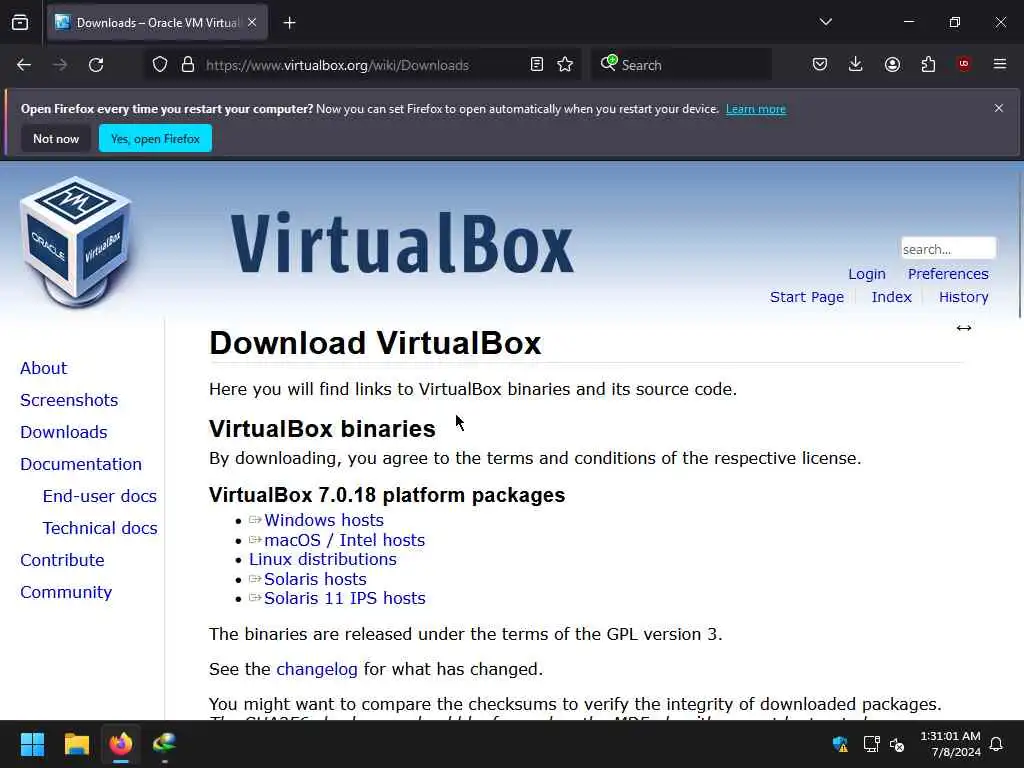Open Community in sidebar
This screenshot has width=1024, height=768.
pos(66,592)
